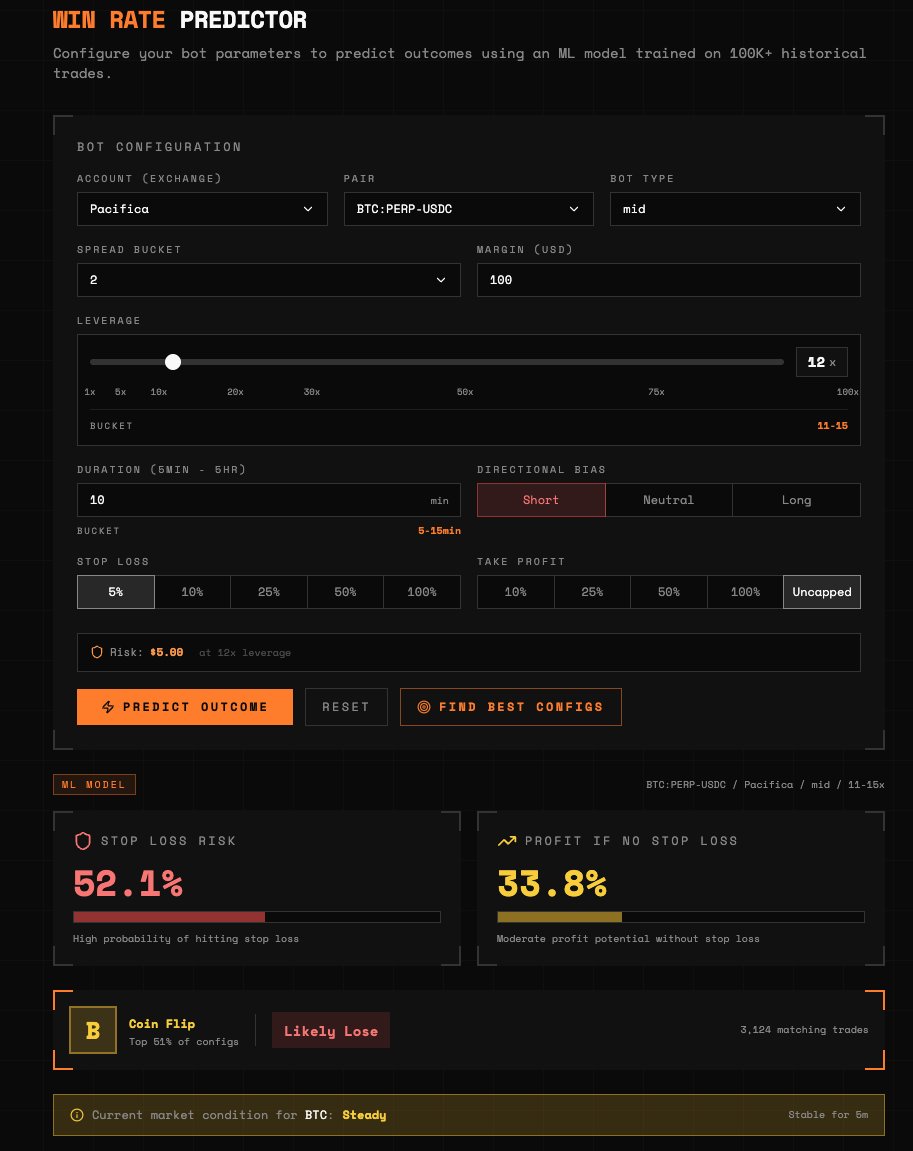This screenshot has height=1151, width=913.
Task: Click the Likely Lose badge
Action: [331, 1031]
